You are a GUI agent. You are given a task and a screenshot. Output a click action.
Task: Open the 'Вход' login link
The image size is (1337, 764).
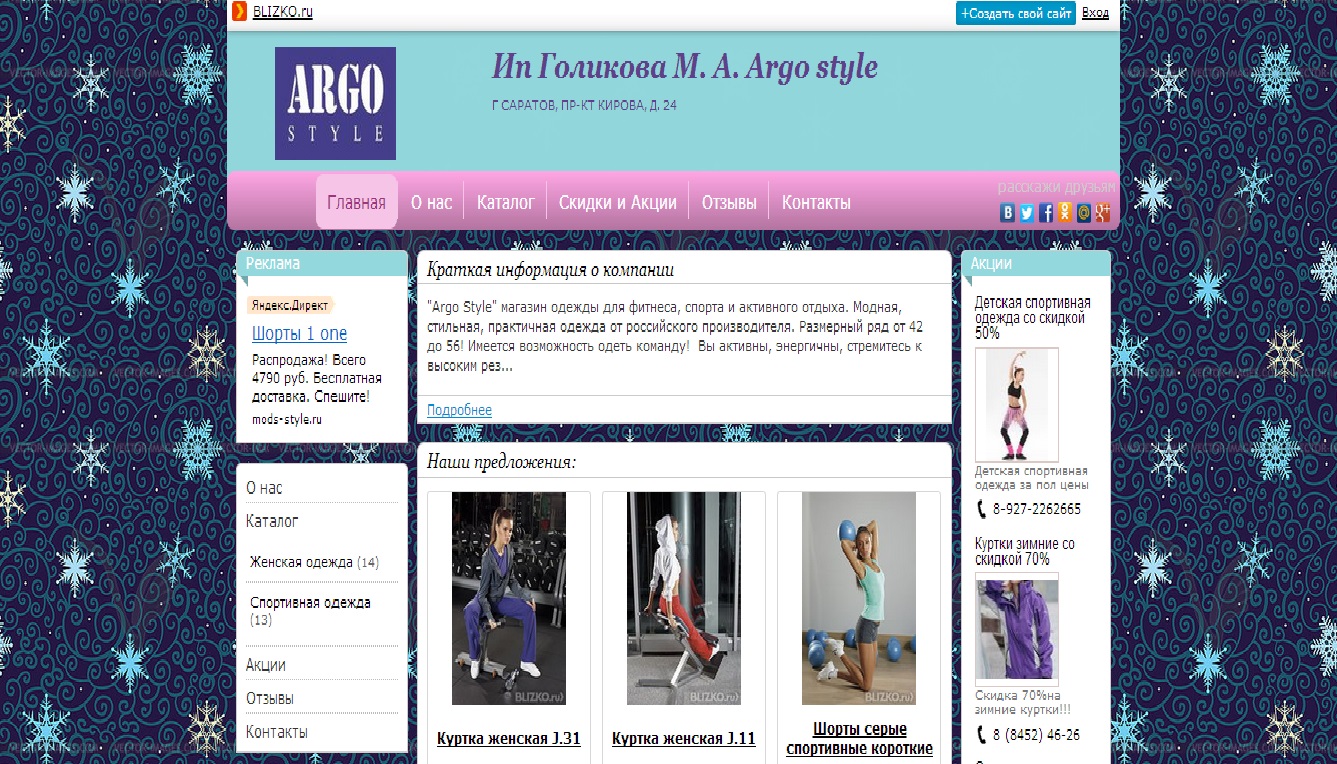coord(1095,13)
